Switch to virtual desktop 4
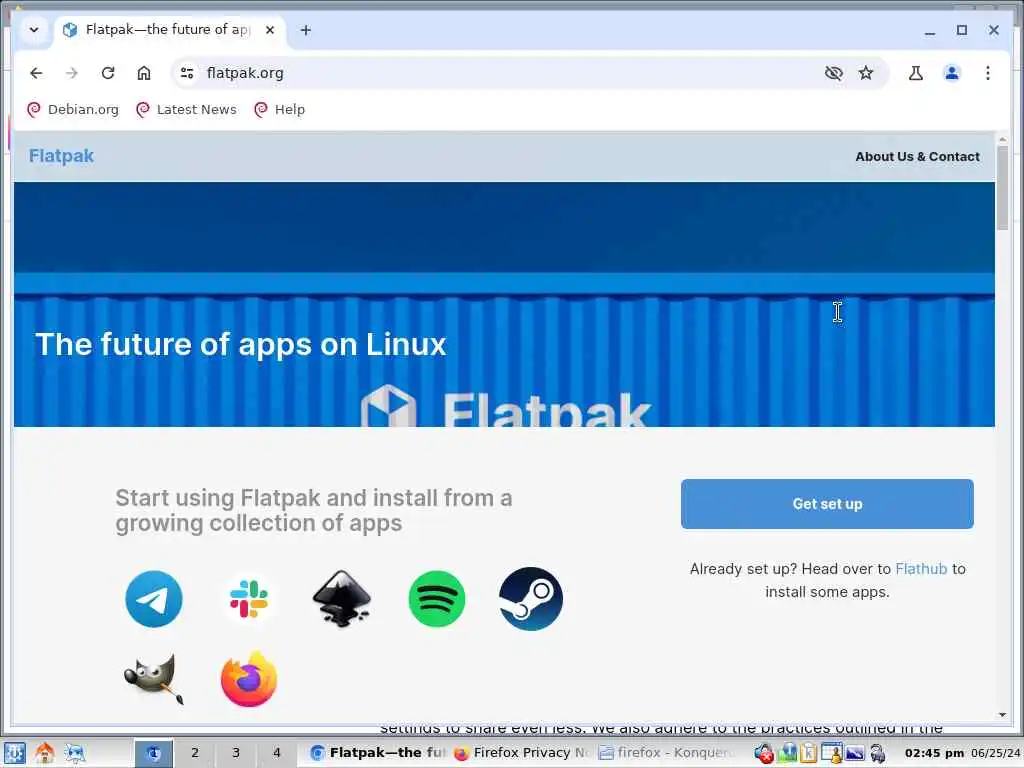 pyautogui.click(x=277, y=753)
